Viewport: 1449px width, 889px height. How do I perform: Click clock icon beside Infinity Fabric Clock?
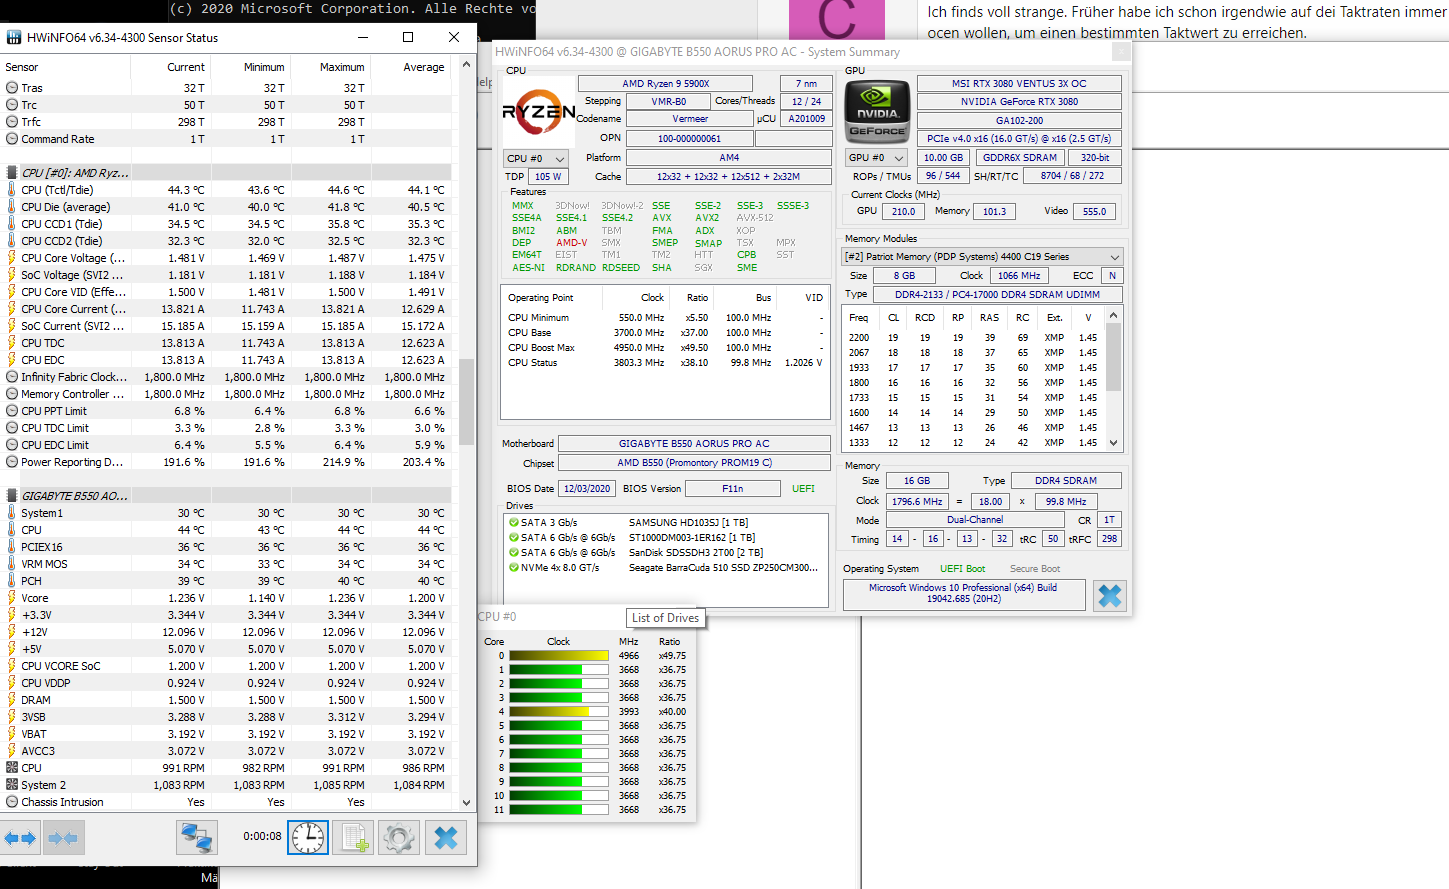coord(12,377)
